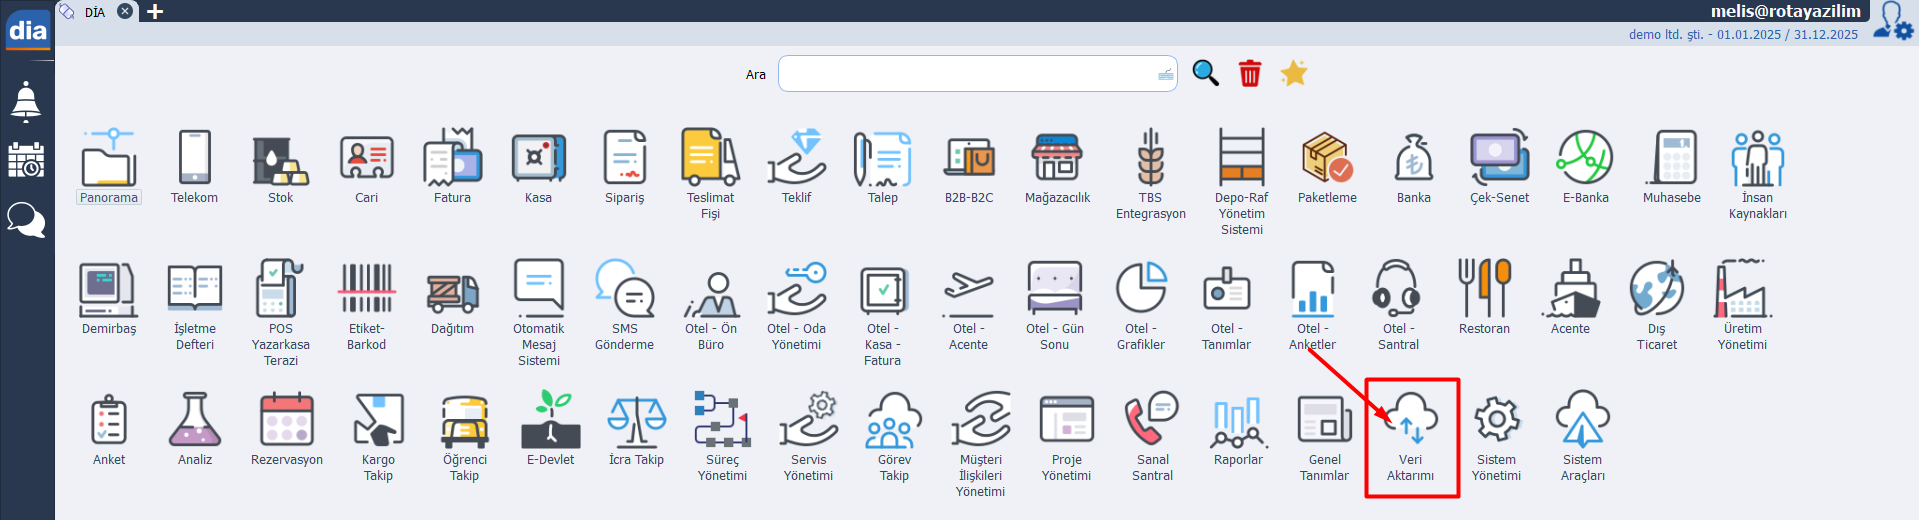Open the Fatura module
Viewport: 1919px width, 520px height.
point(452,160)
